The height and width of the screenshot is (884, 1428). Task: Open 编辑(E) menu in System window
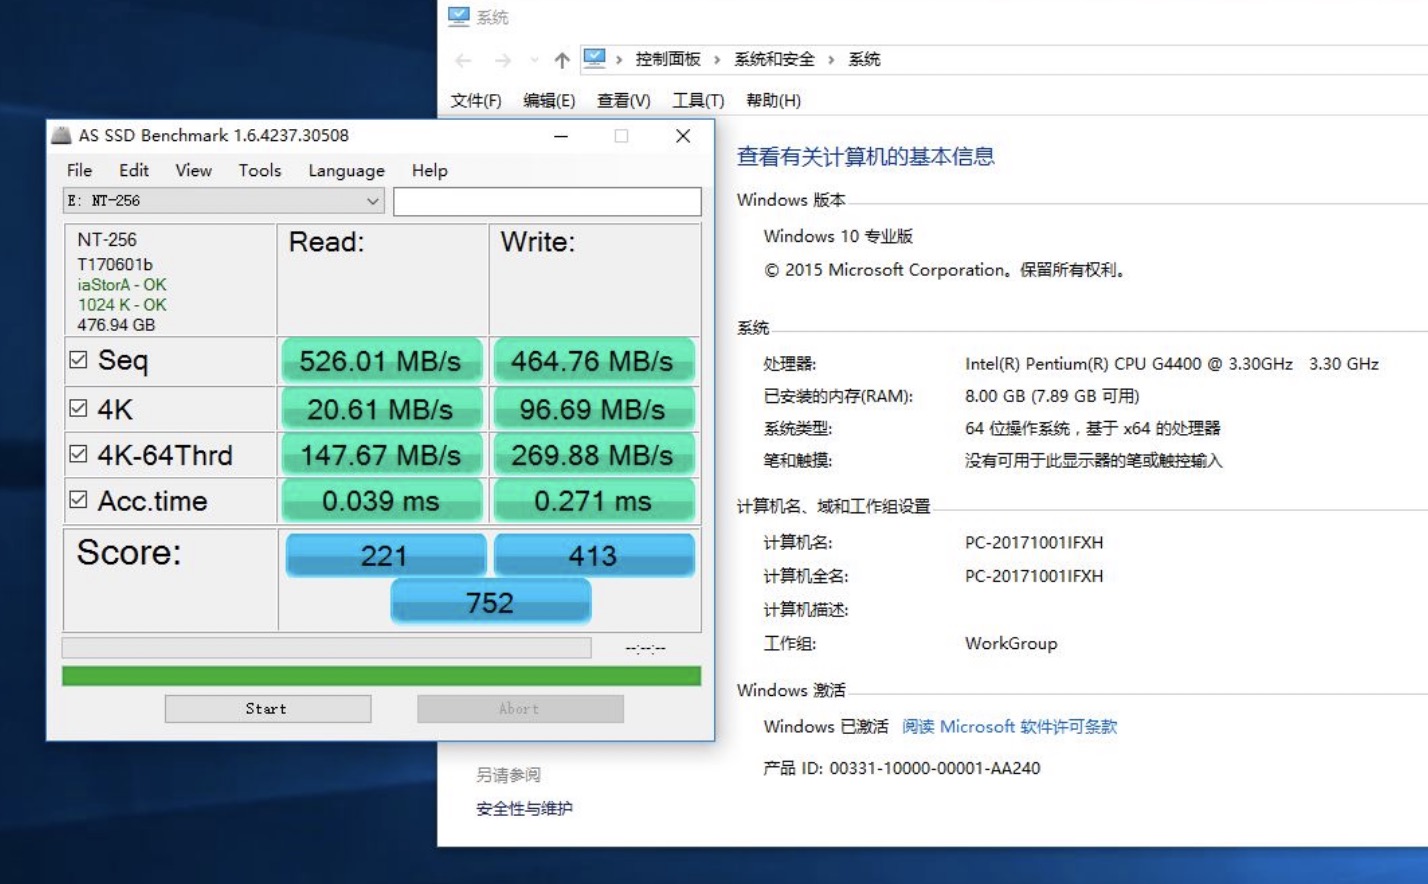549,100
